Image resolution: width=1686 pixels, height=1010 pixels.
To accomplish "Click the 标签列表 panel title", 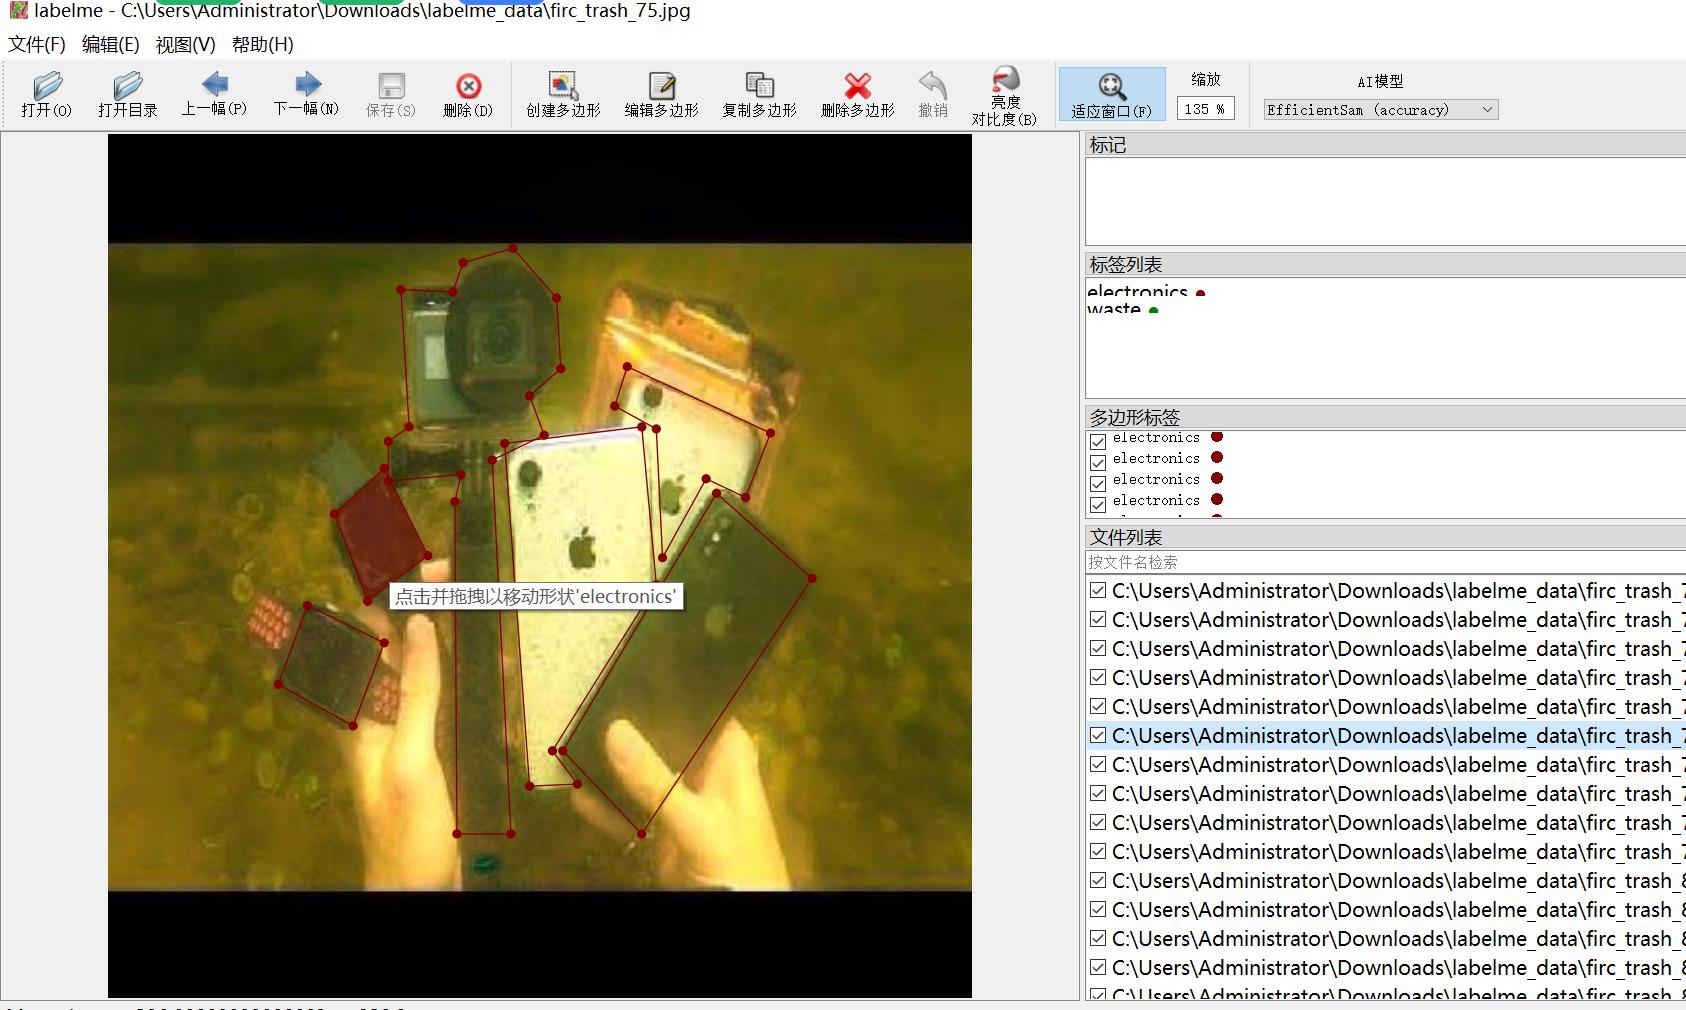I will (x=1126, y=265).
